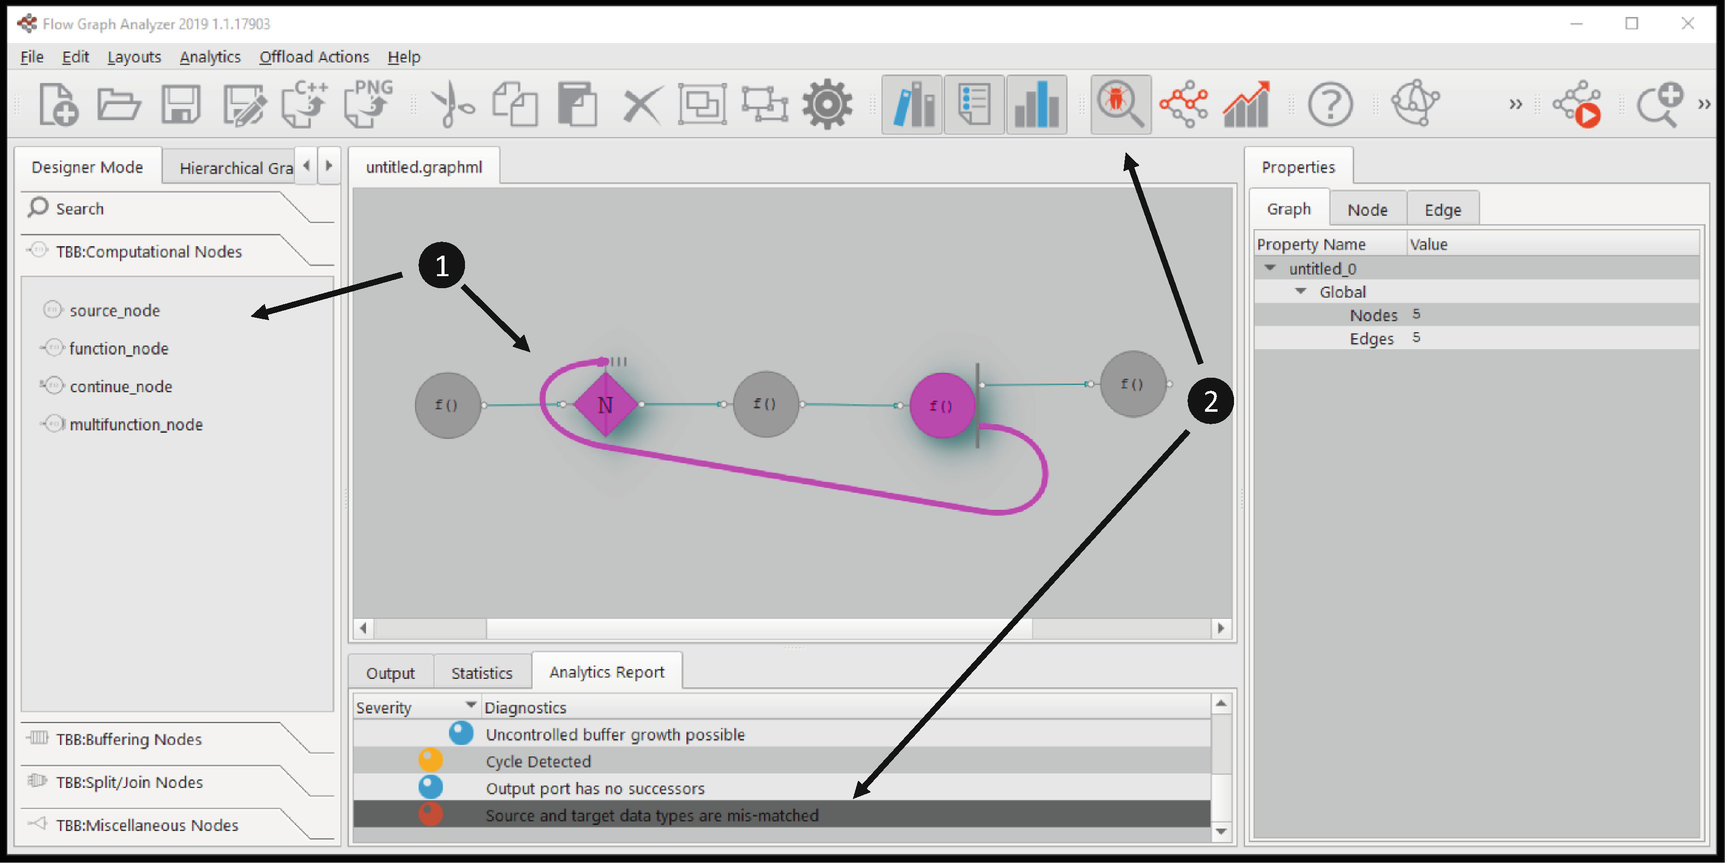Generate C++ code from graph

click(x=305, y=104)
